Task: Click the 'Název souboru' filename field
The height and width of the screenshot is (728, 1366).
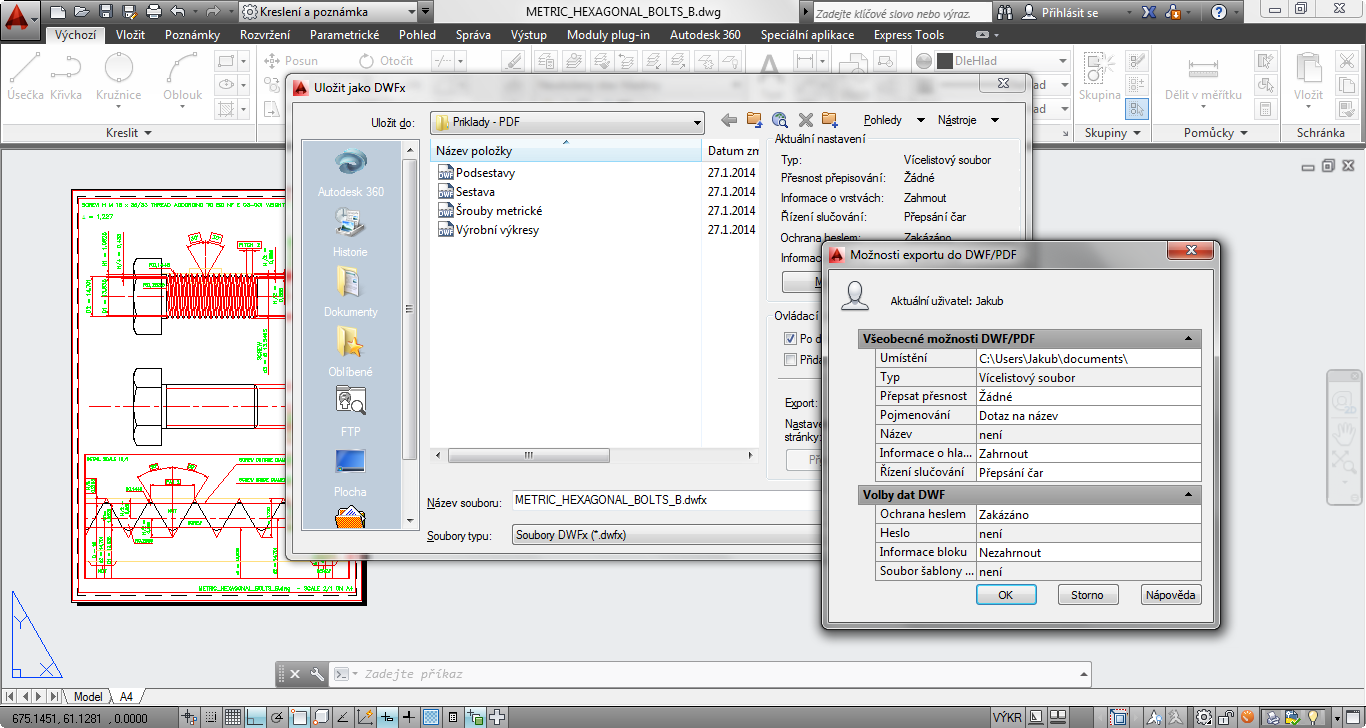Action: 660,500
